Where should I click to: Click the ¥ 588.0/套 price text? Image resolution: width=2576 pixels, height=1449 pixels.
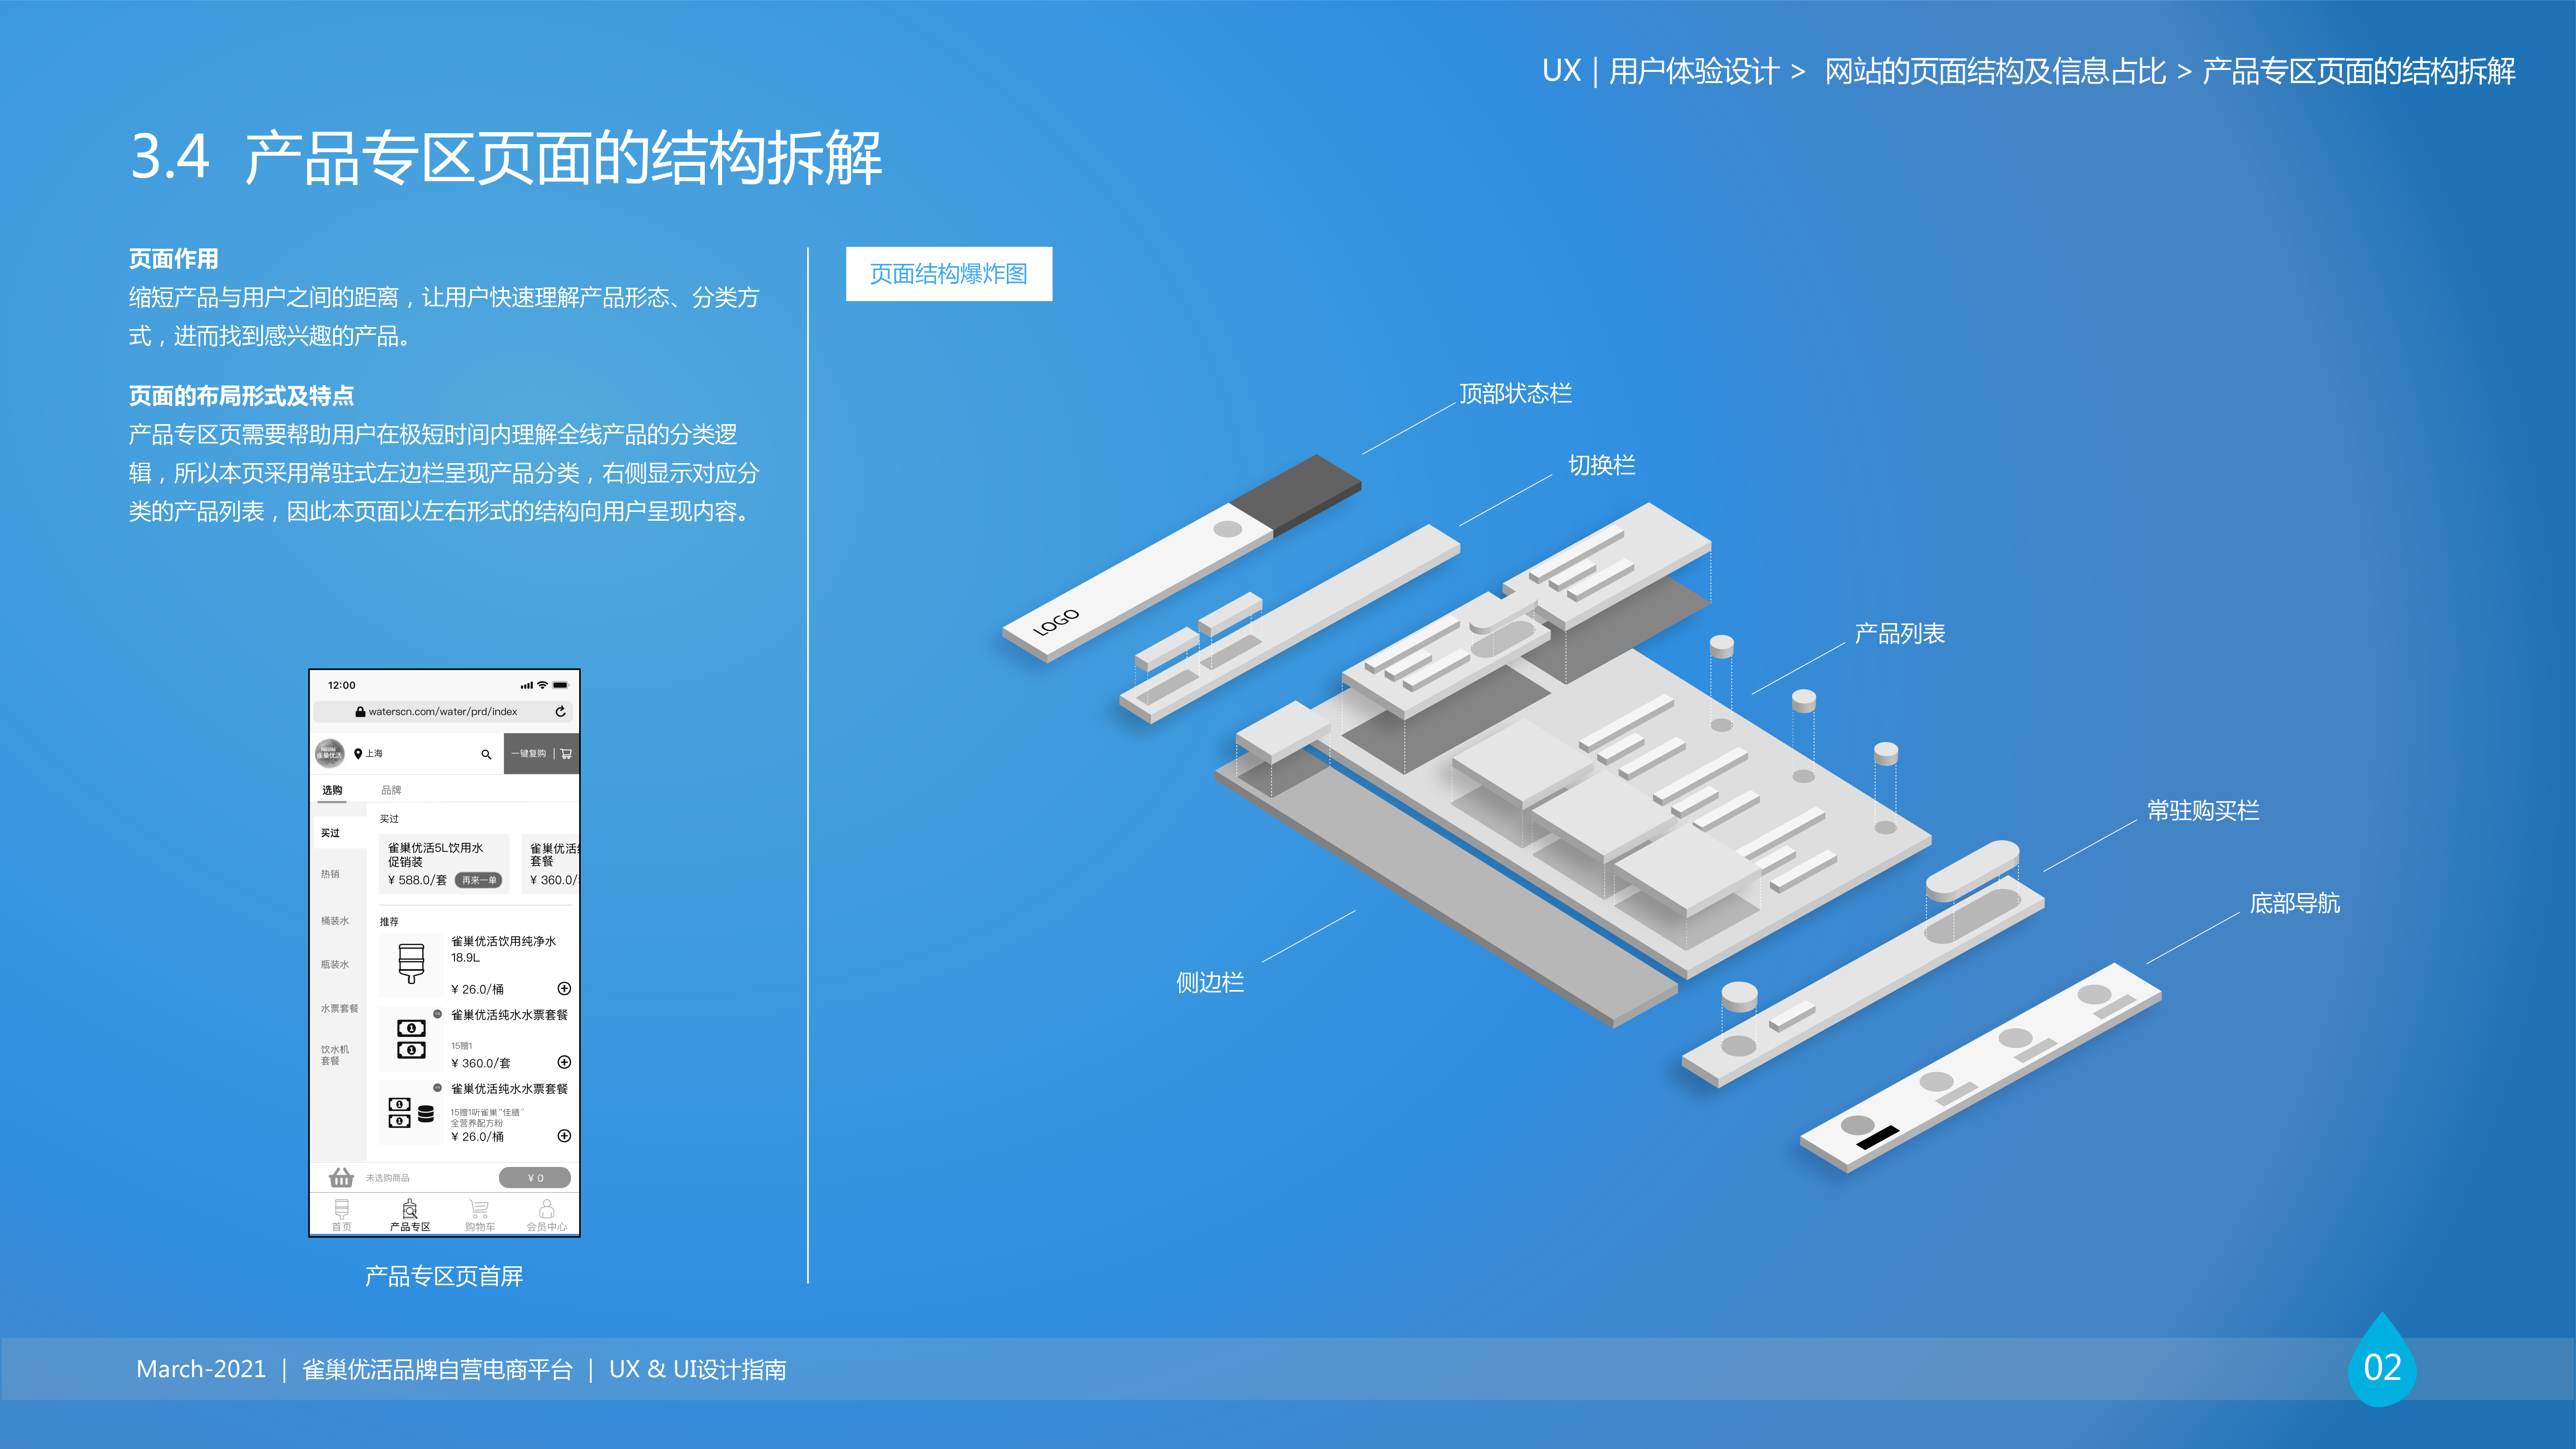click(x=417, y=880)
